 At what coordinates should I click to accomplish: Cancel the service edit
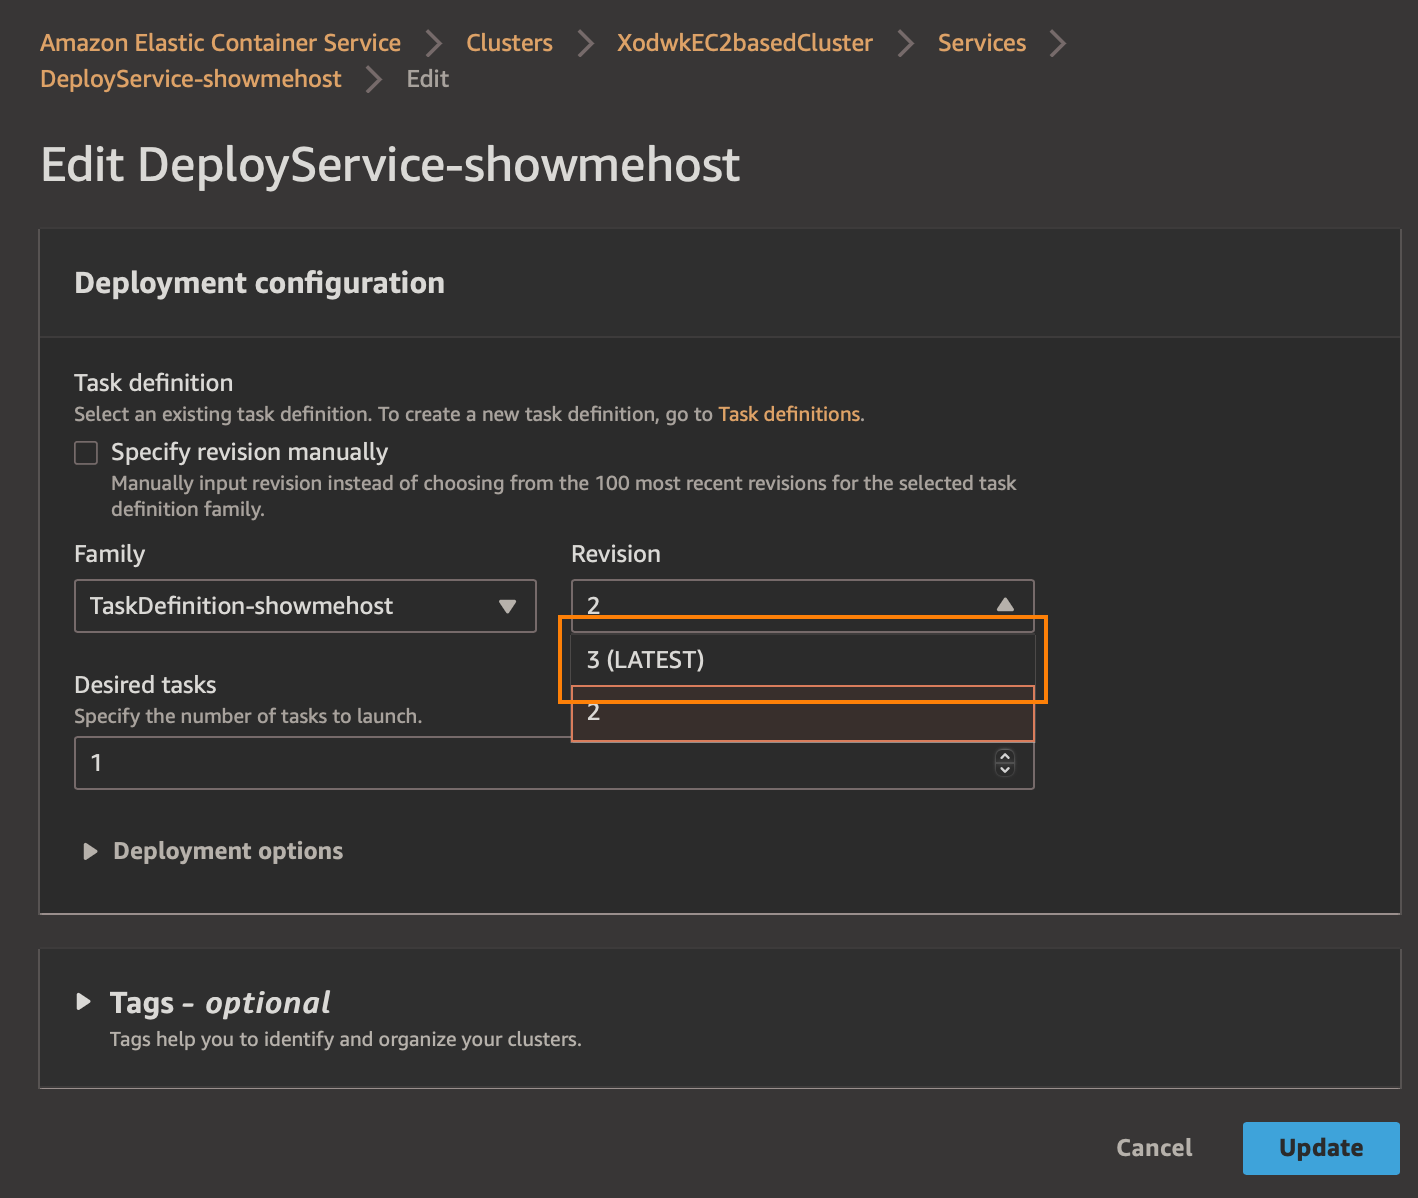(x=1154, y=1148)
